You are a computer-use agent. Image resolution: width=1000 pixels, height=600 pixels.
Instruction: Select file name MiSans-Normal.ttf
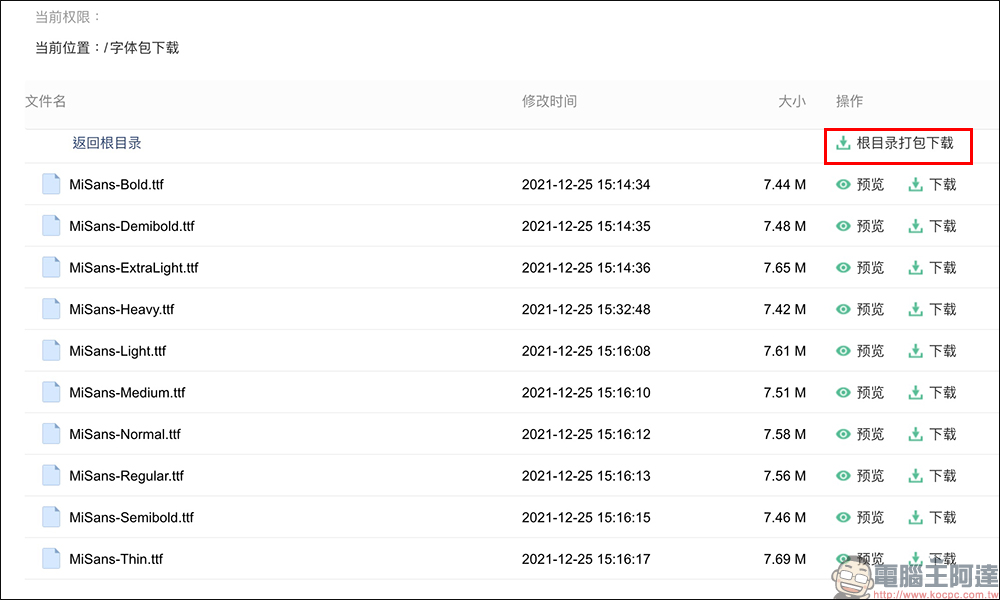[x=124, y=434]
